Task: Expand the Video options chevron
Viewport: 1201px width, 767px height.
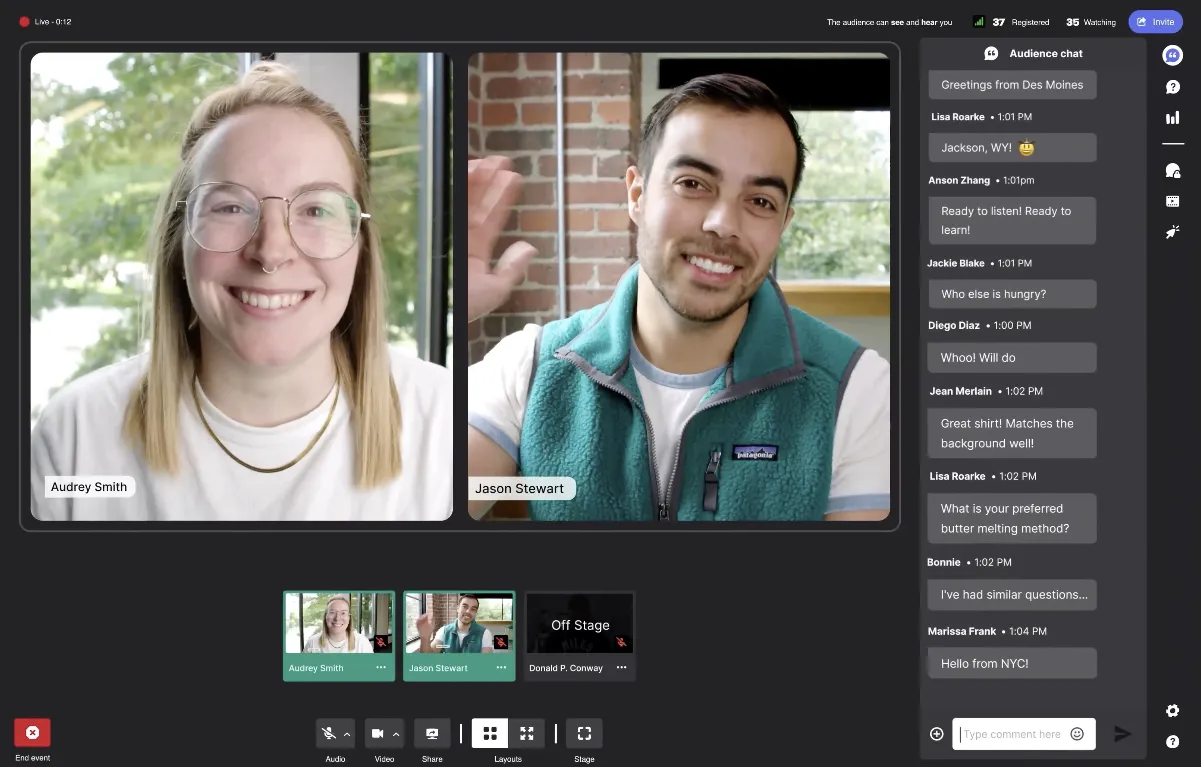Action: click(x=396, y=734)
